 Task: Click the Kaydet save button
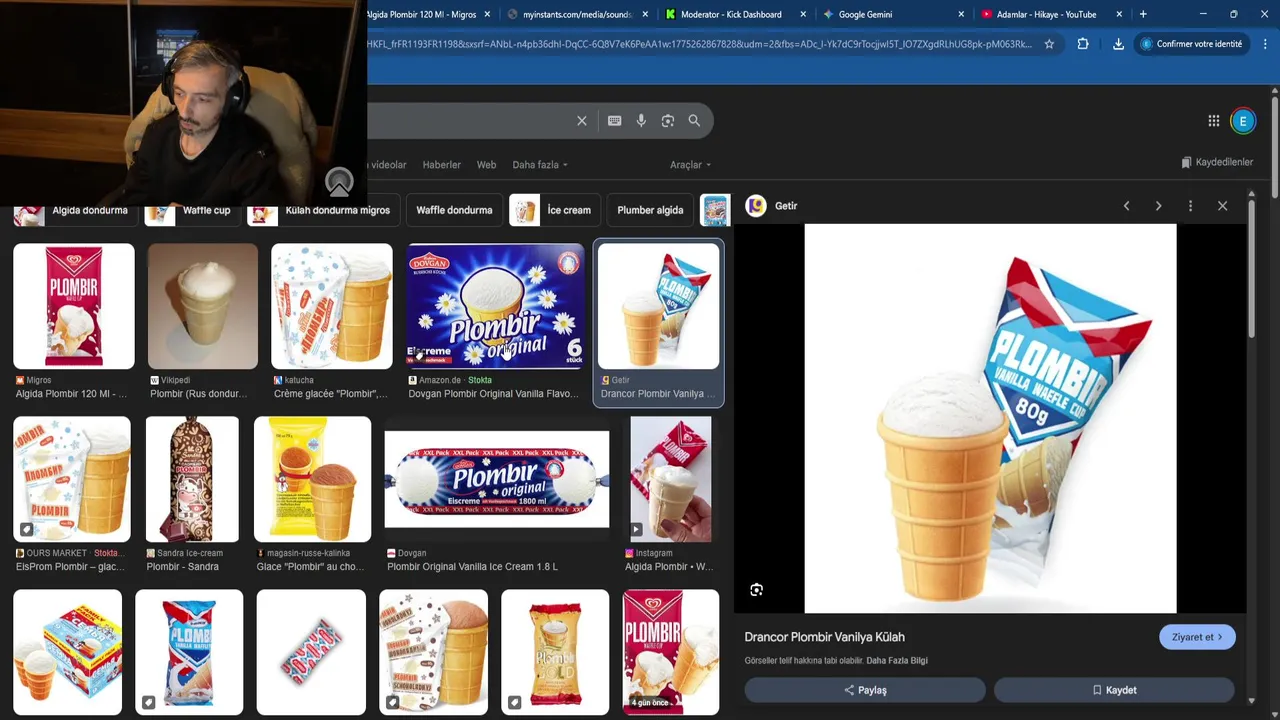tap(1114, 690)
